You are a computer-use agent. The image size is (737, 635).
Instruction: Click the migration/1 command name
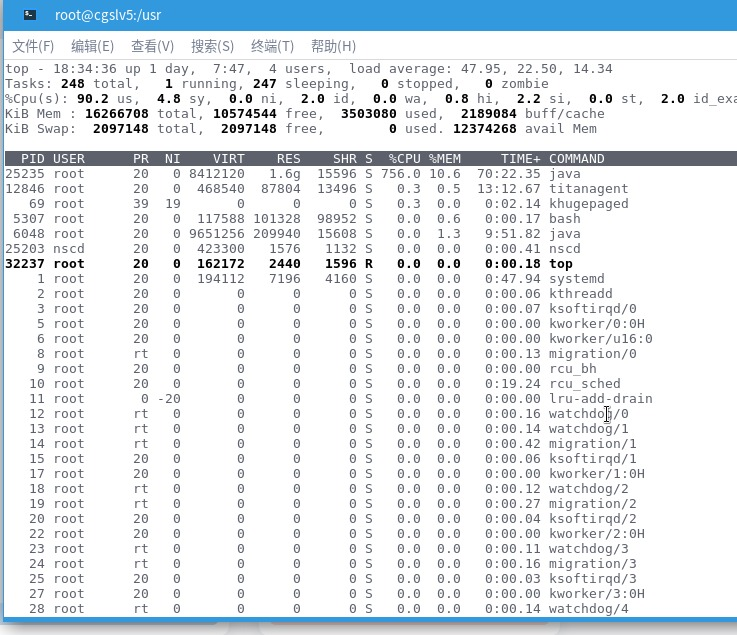pos(593,444)
